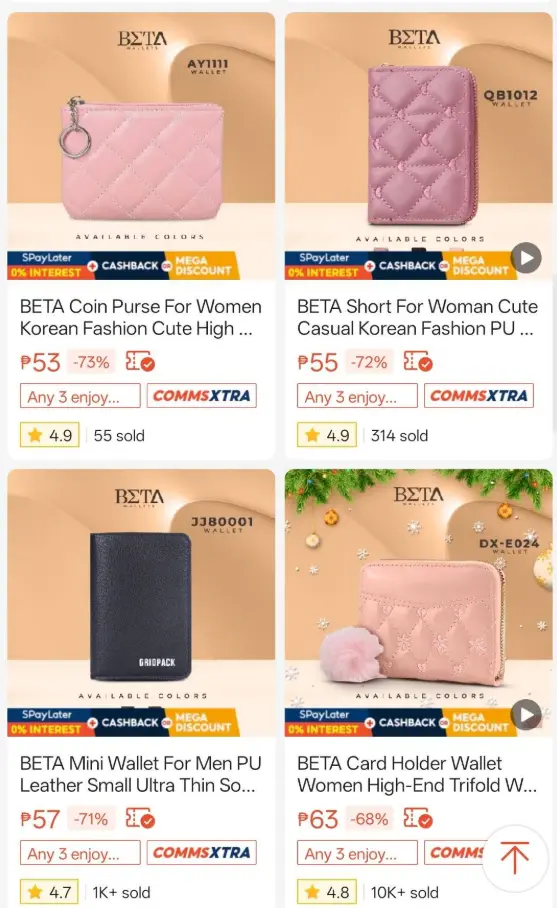The height and width of the screenshot is (908, 557).
Task: Tap voucher icon beside ₱63 price
Action: (x=418, y=819)
